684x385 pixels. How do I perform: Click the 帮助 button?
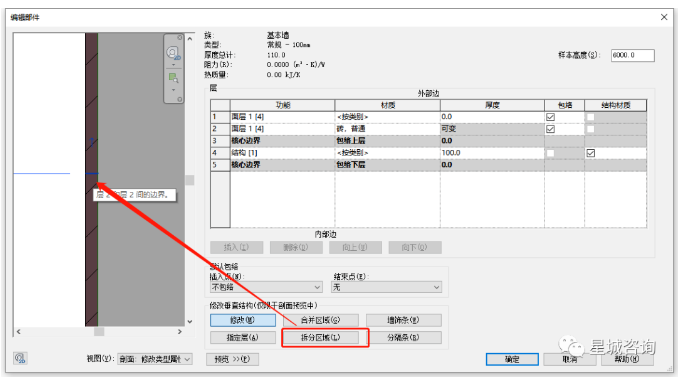(627, 359)
